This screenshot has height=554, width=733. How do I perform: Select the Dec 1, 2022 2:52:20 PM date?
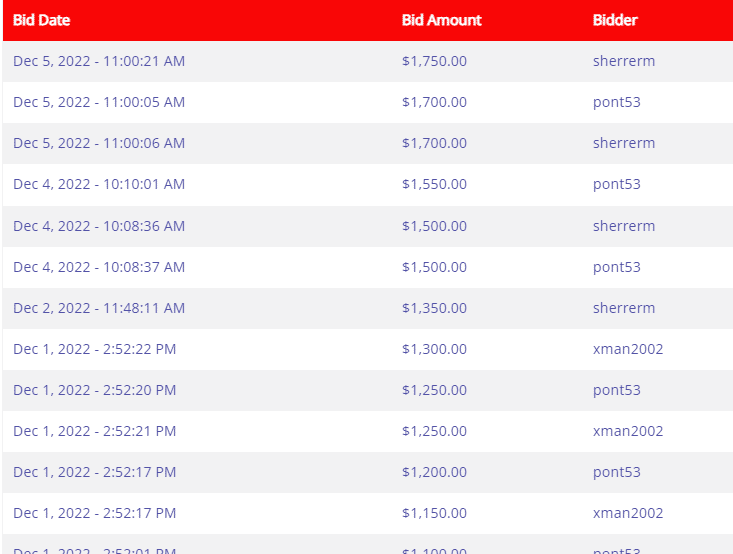[x=95, y=390]
